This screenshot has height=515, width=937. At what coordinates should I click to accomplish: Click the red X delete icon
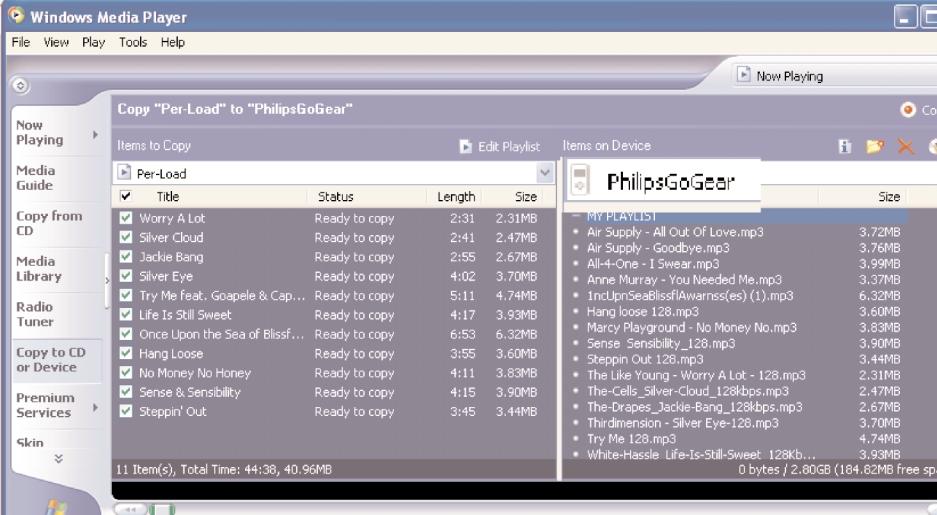(x=906, y=146)
